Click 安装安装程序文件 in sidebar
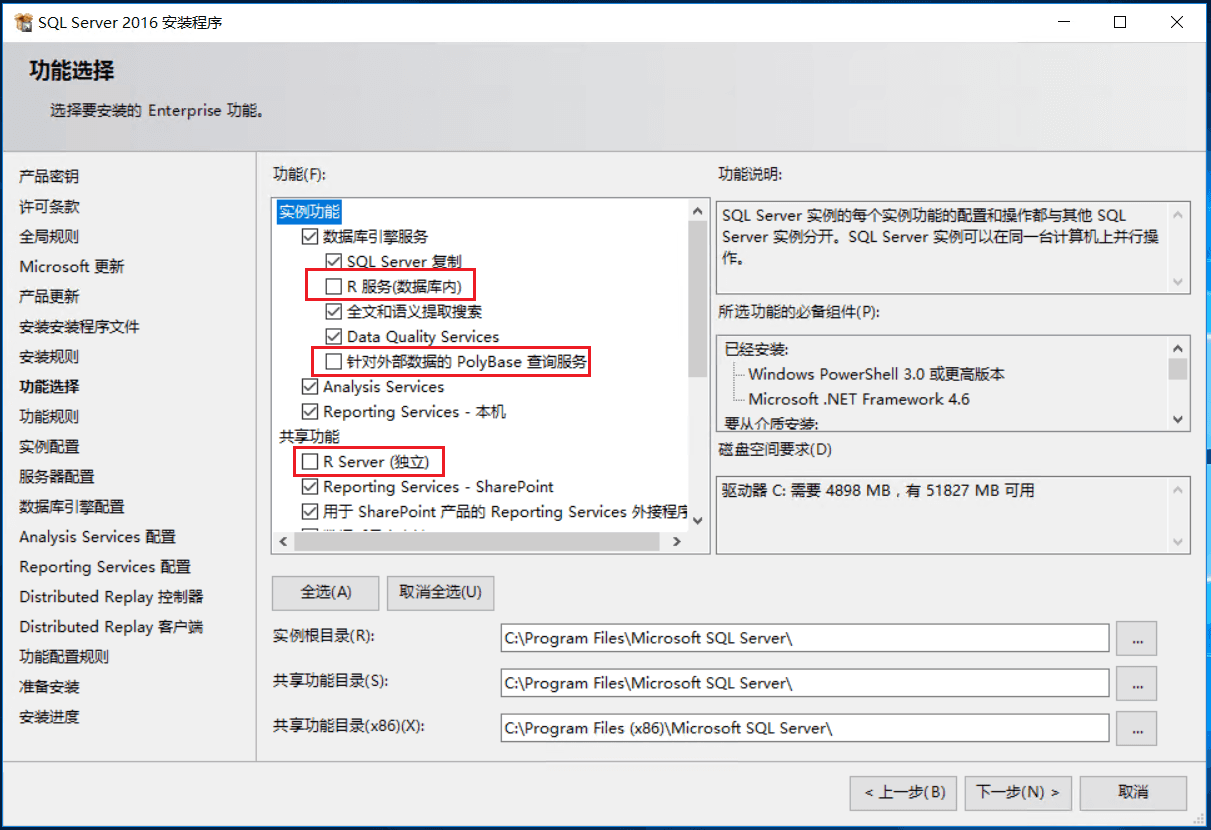This screenshot has width=1211, height=830. point(79,327)
